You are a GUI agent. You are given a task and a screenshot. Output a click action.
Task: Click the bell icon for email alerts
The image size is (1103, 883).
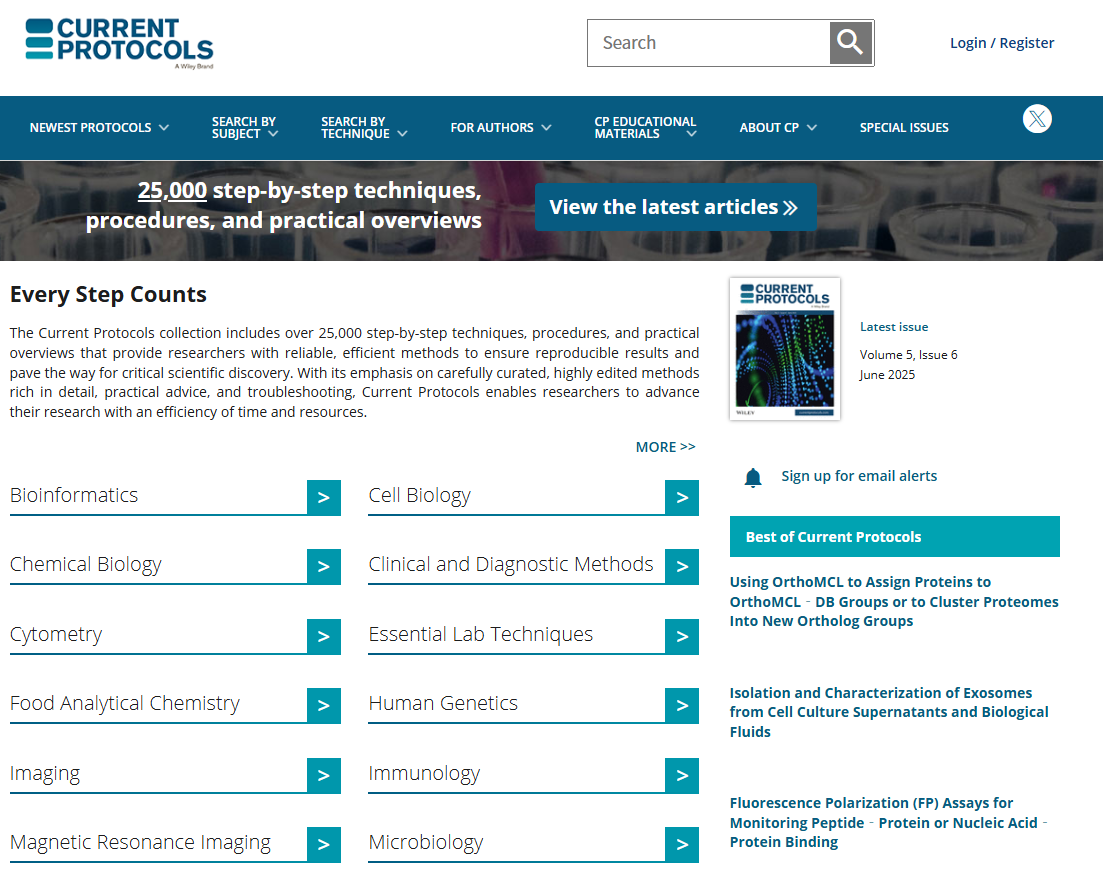click(753, 477)
